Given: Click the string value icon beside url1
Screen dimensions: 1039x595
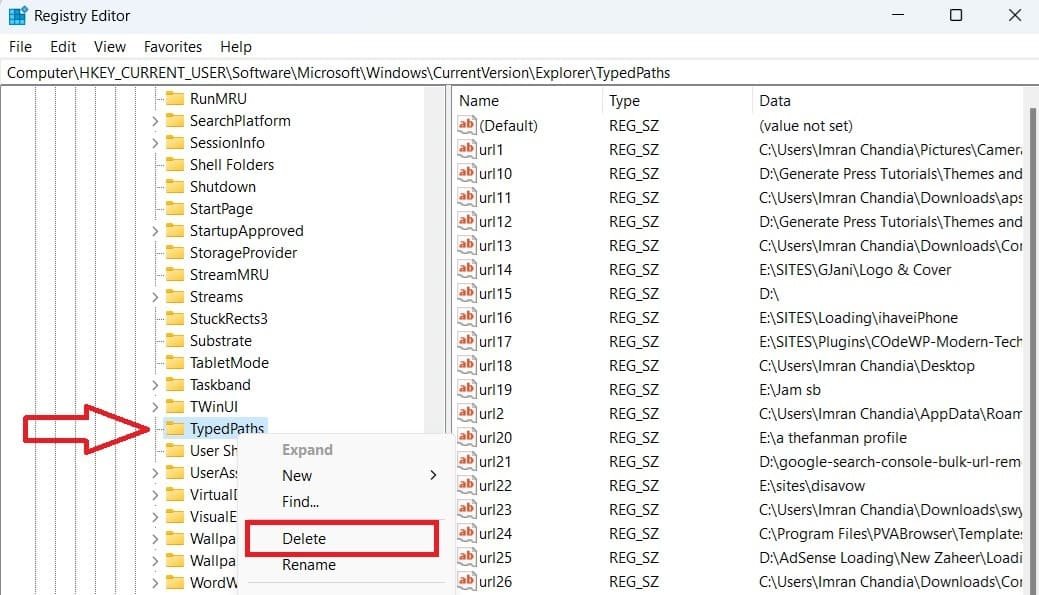Looking at the screenshot, I should click(x=467, y=150).
